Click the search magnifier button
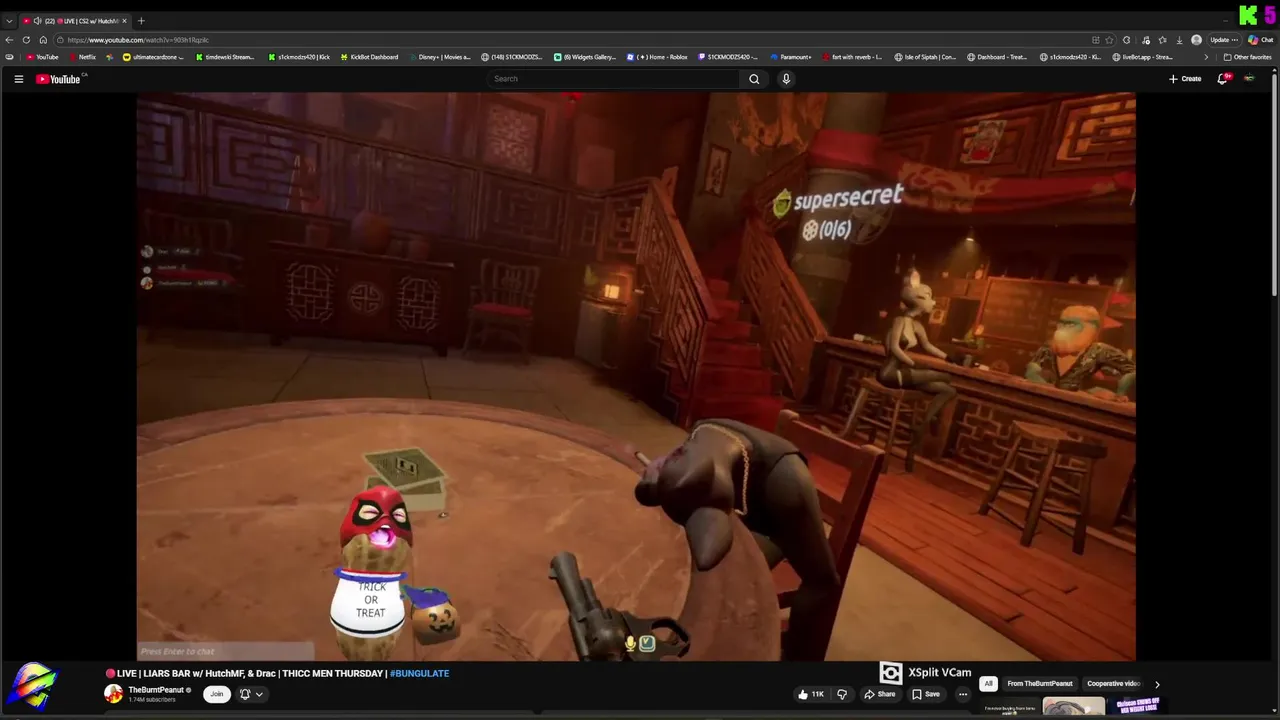Screen dimensions: 1280x720 754,79
